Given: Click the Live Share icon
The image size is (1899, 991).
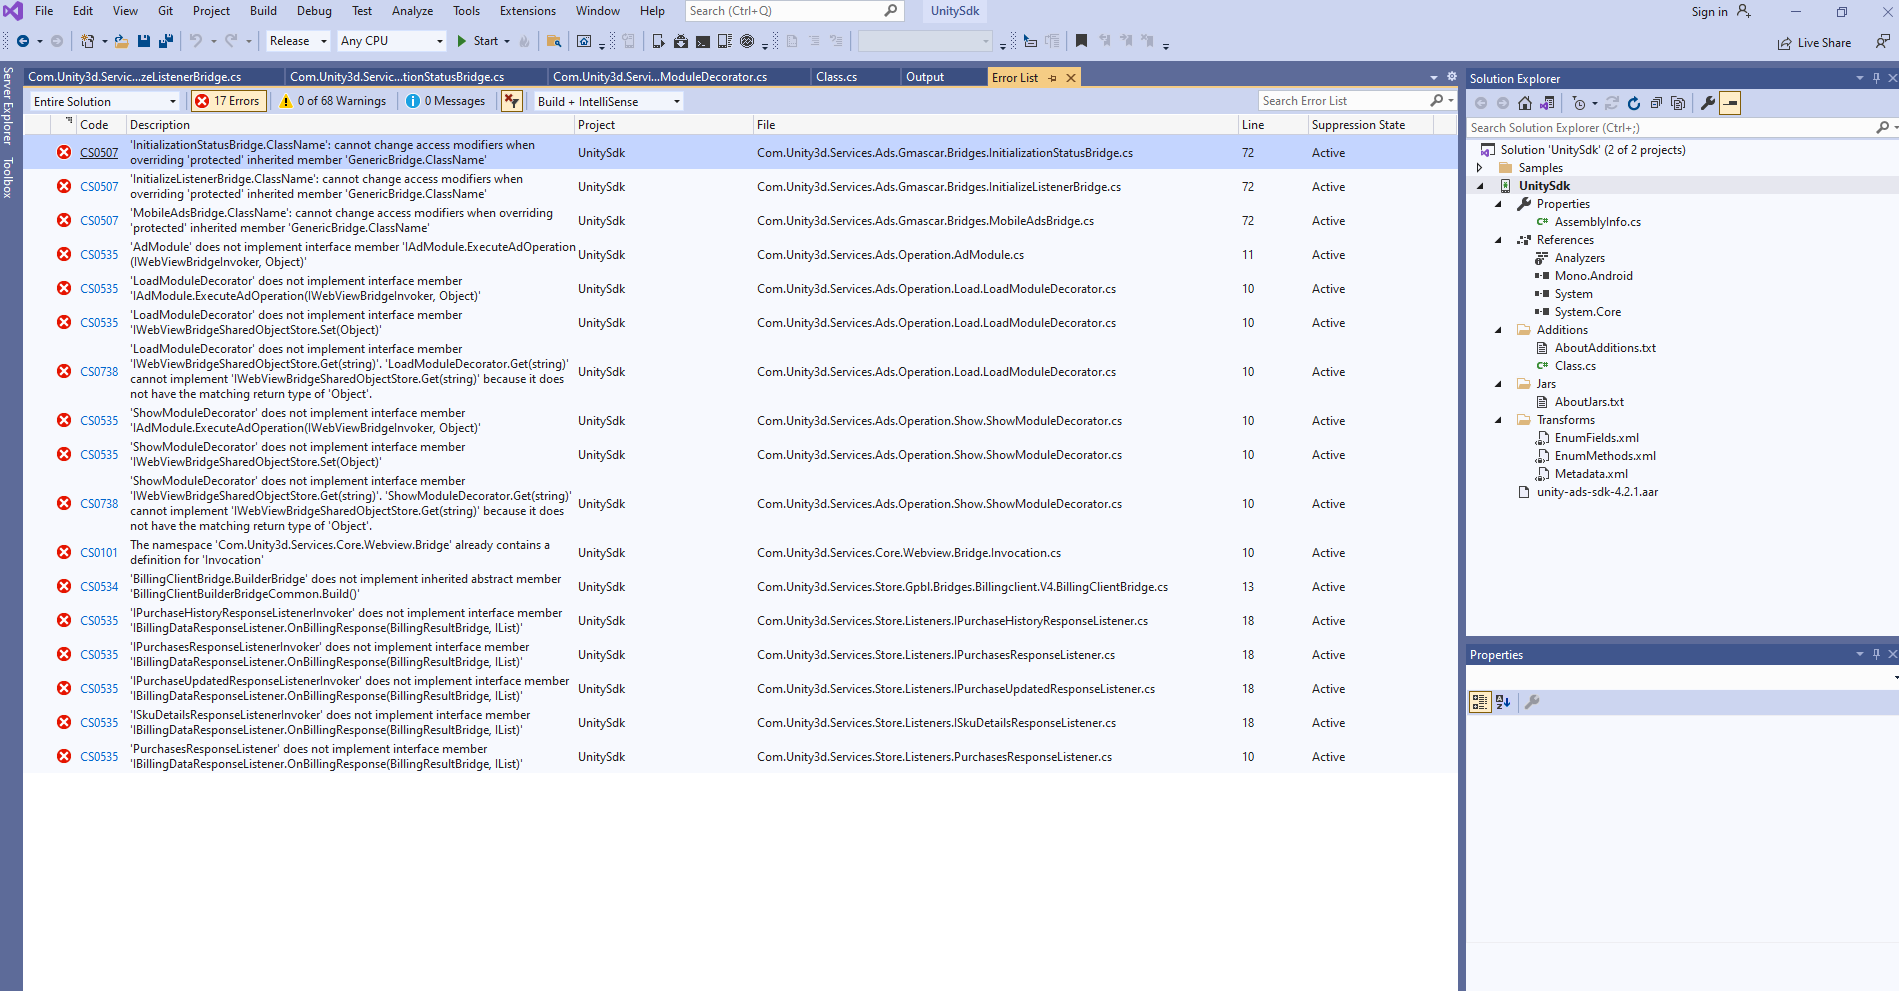Looking at the screenshot, I should 1785,43.
